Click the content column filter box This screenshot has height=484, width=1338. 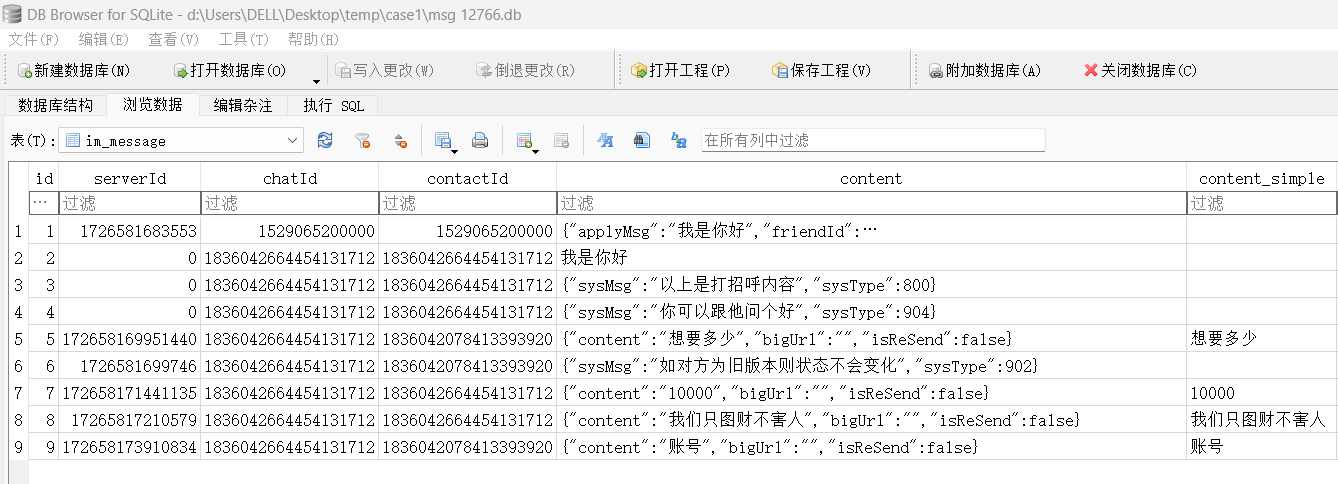coord(872,203)
